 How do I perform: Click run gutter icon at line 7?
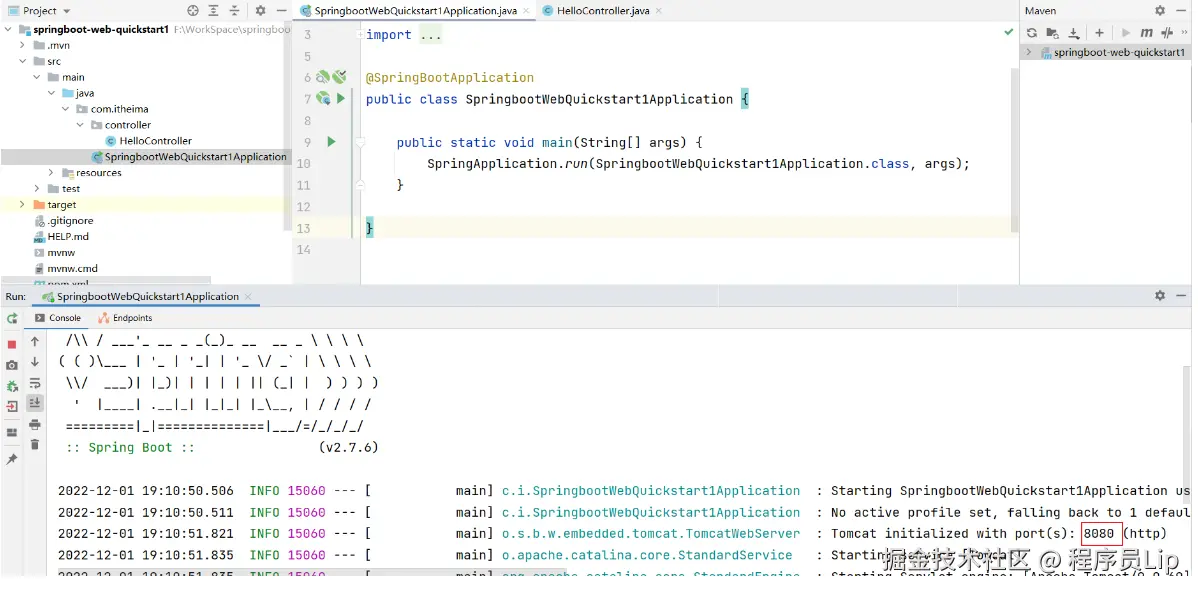tap(341, 98)
